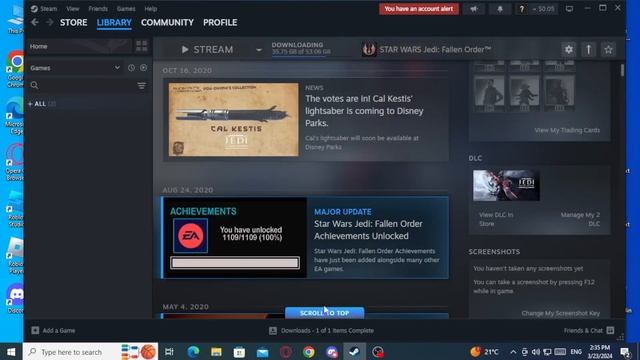Open the Help menu
Screen dimensions: 640x360
point(151,9)
